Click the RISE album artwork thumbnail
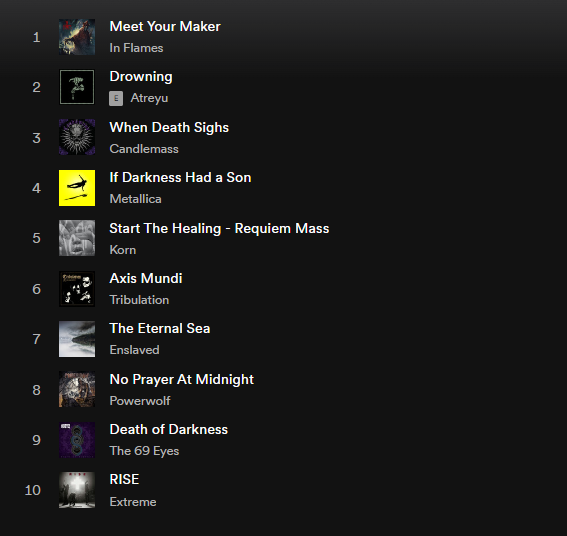567x536 pixels. (x=77, y=490)
